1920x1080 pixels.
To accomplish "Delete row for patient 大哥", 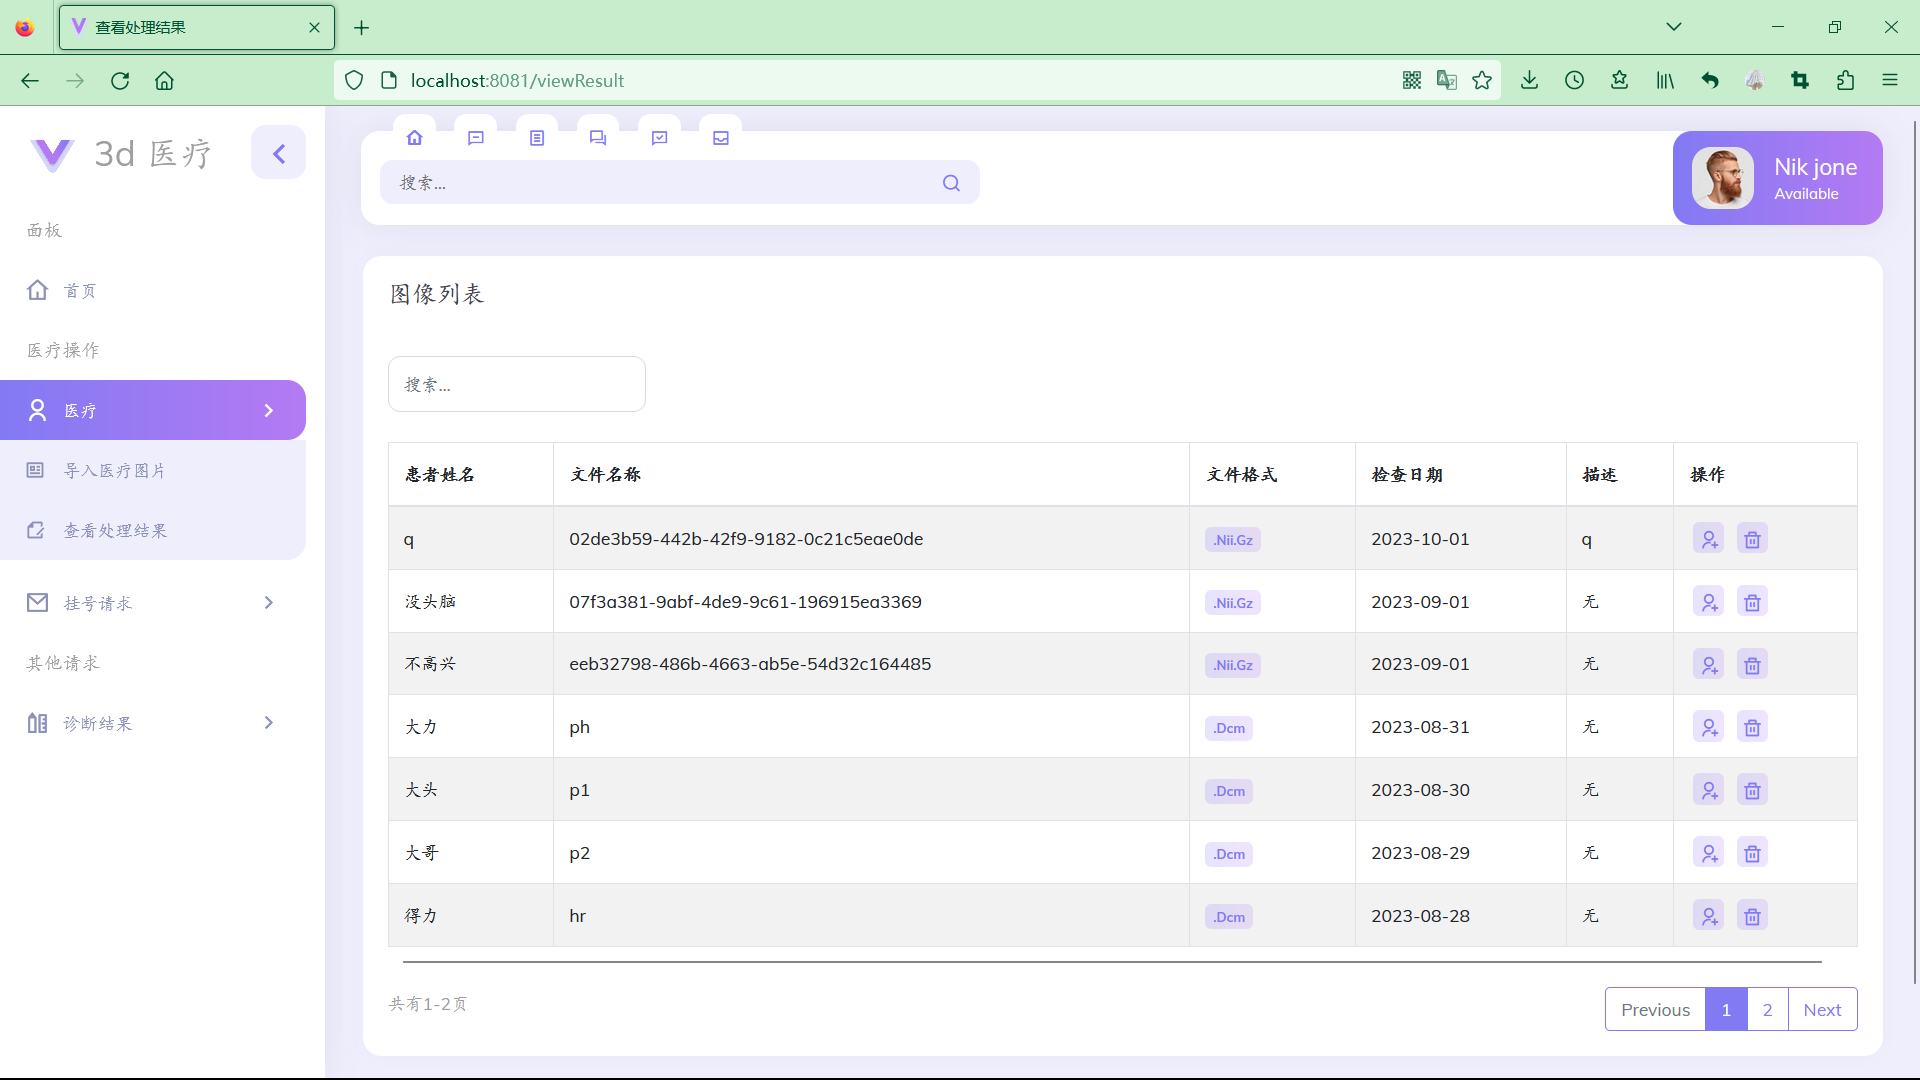I will coord(1752,853).
